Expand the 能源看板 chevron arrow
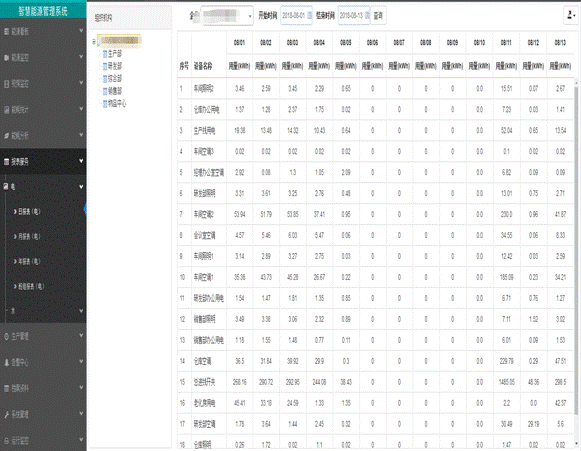The image size is (581, 451). click(81, 31)
